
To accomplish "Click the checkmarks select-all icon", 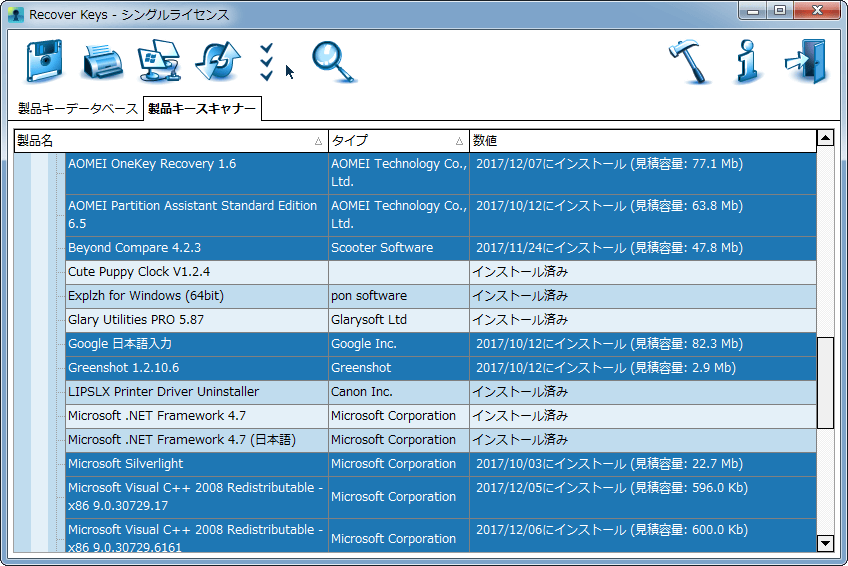I will click(x=266, y=62).
